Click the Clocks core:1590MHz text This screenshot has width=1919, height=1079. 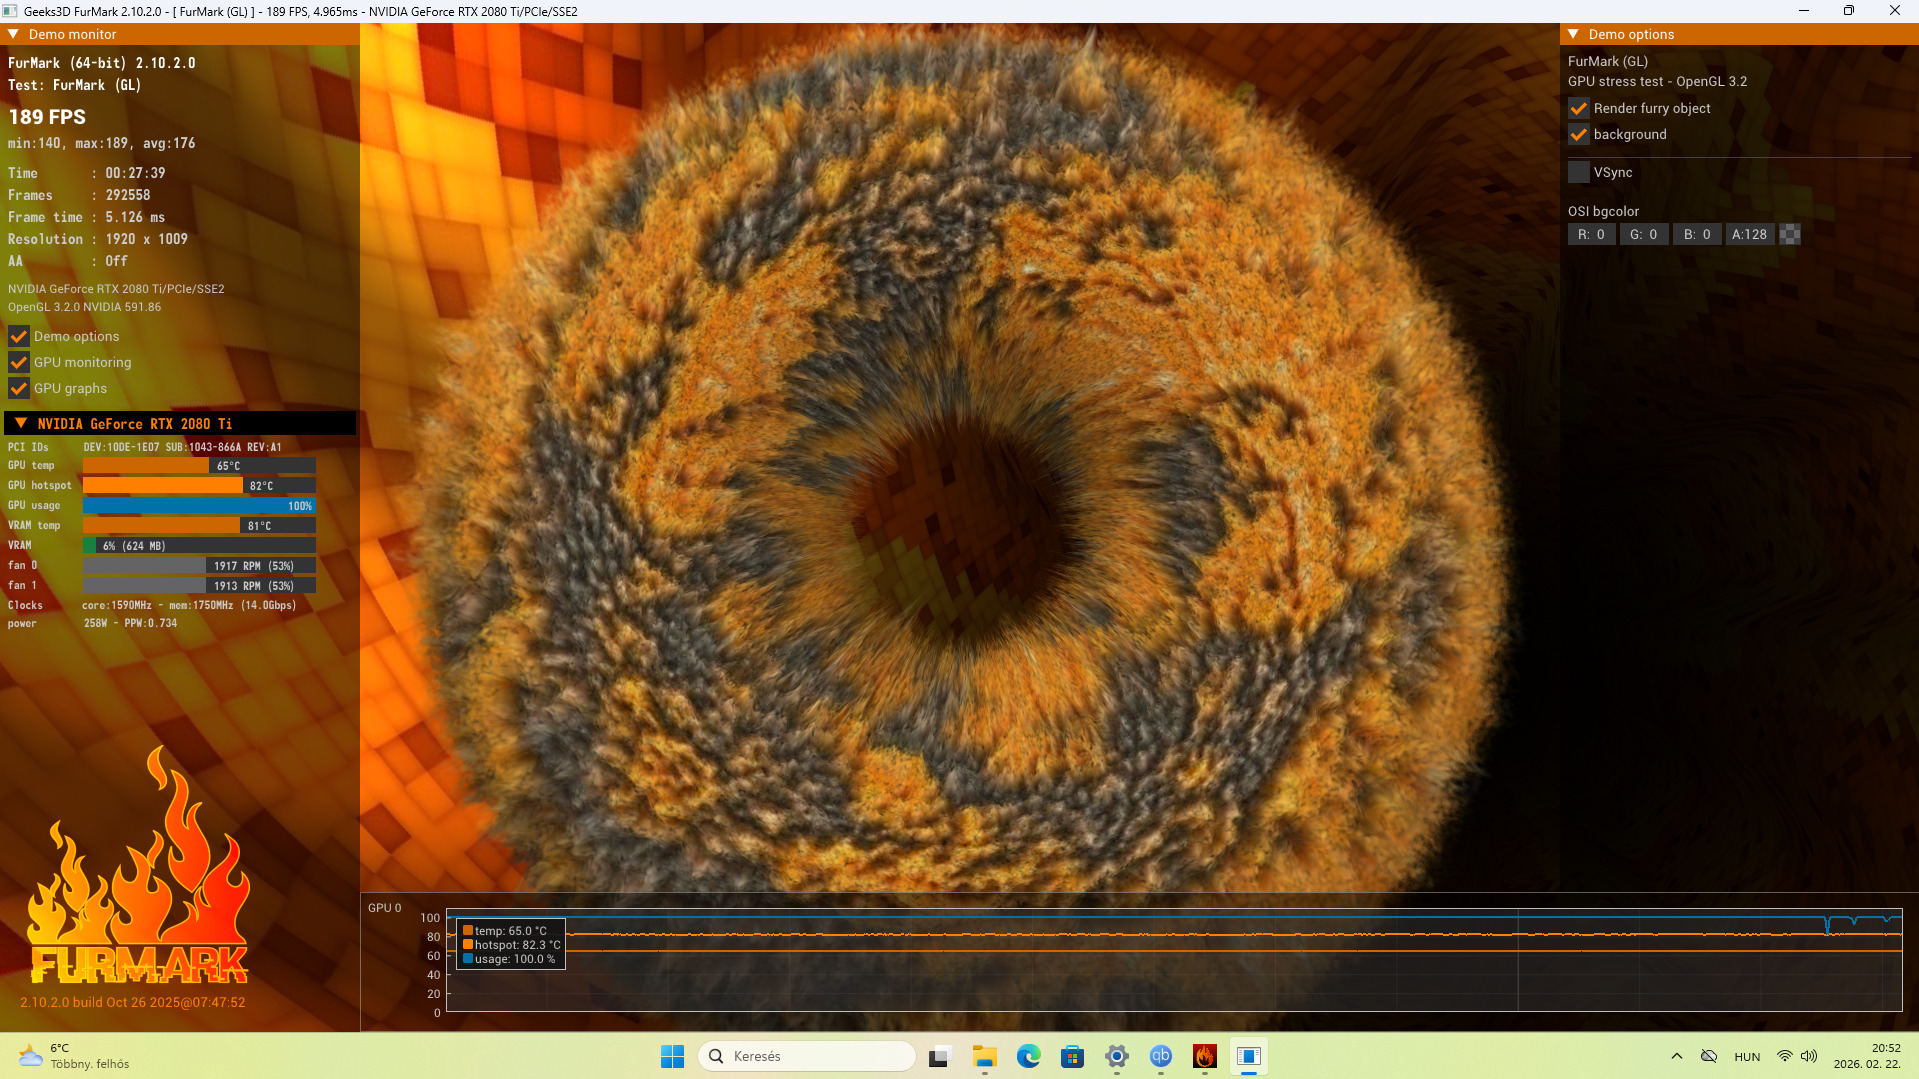coord(189,605)
